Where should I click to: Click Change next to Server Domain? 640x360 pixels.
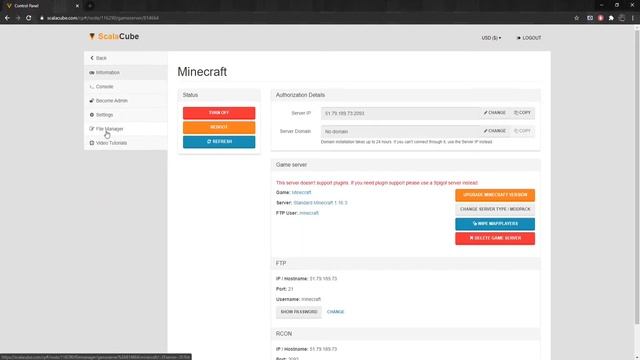pyautogui.click(x=495, y=131)
